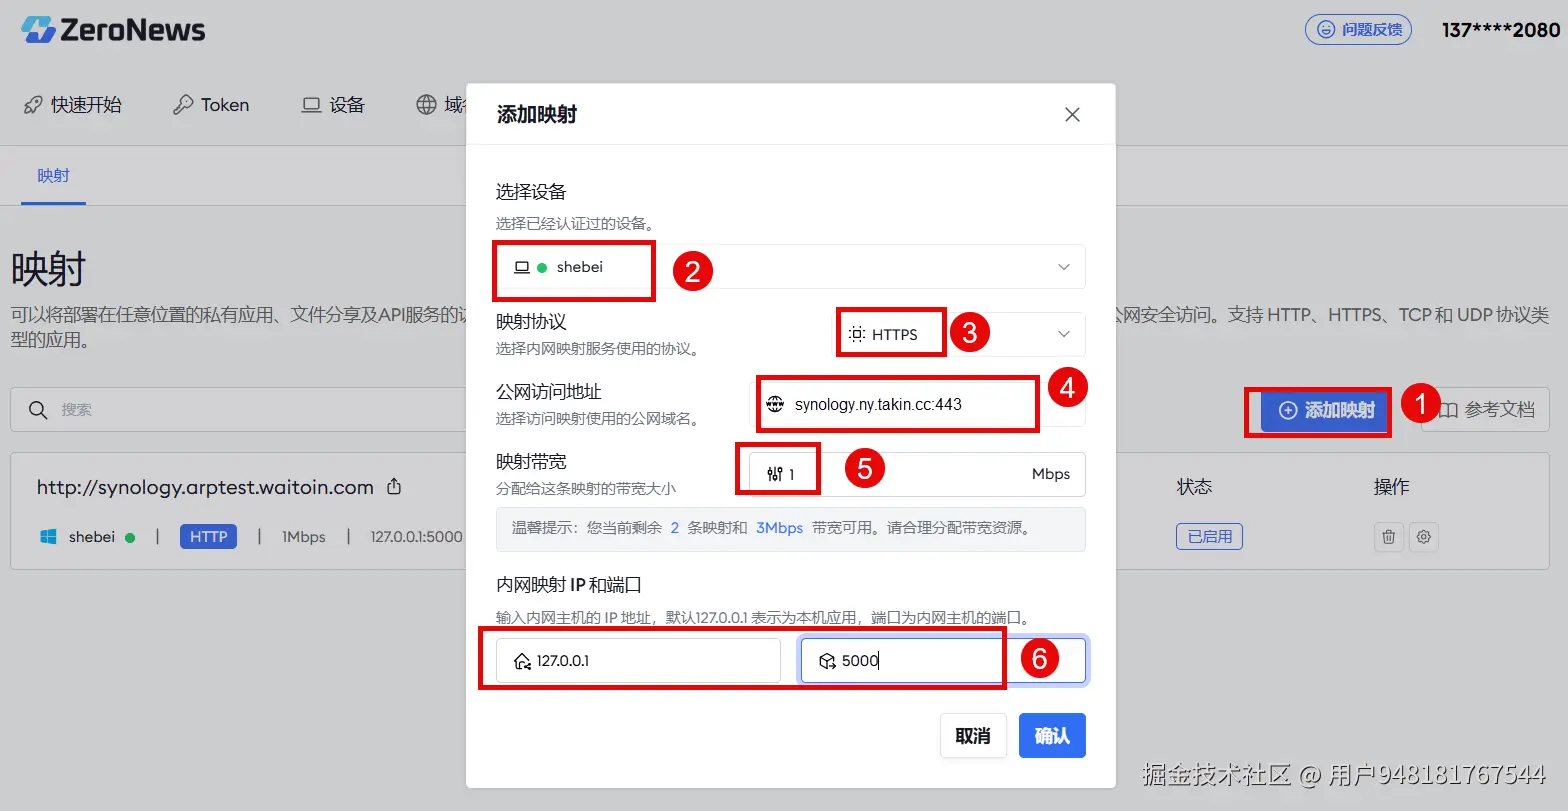The height and width of the screenshot is (811, 1568).
Task: Go to the Token nav item
Action: pyautogui.click(x=211, y=105)
